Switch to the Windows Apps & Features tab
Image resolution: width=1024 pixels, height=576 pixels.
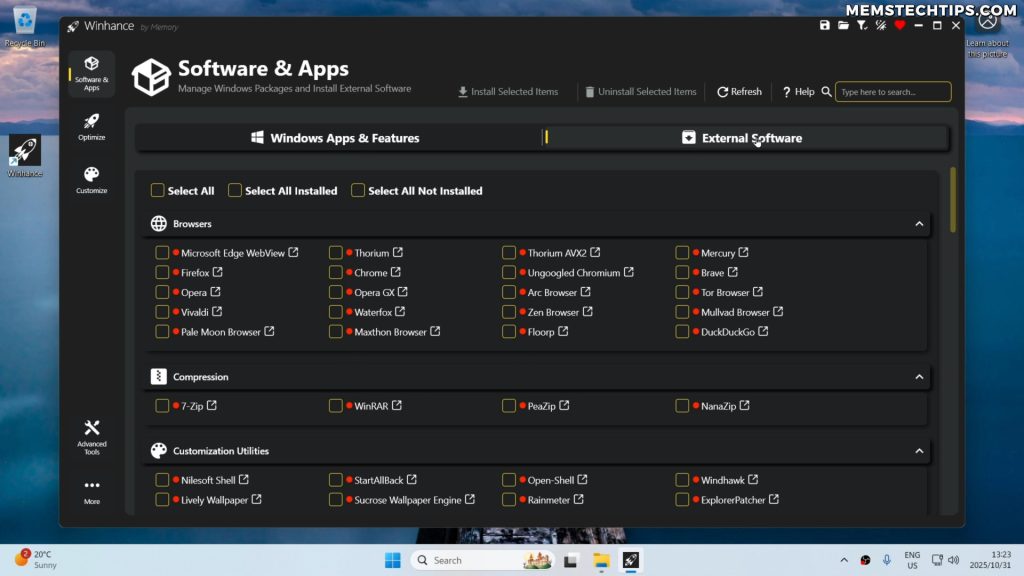(x=337, y=137)
